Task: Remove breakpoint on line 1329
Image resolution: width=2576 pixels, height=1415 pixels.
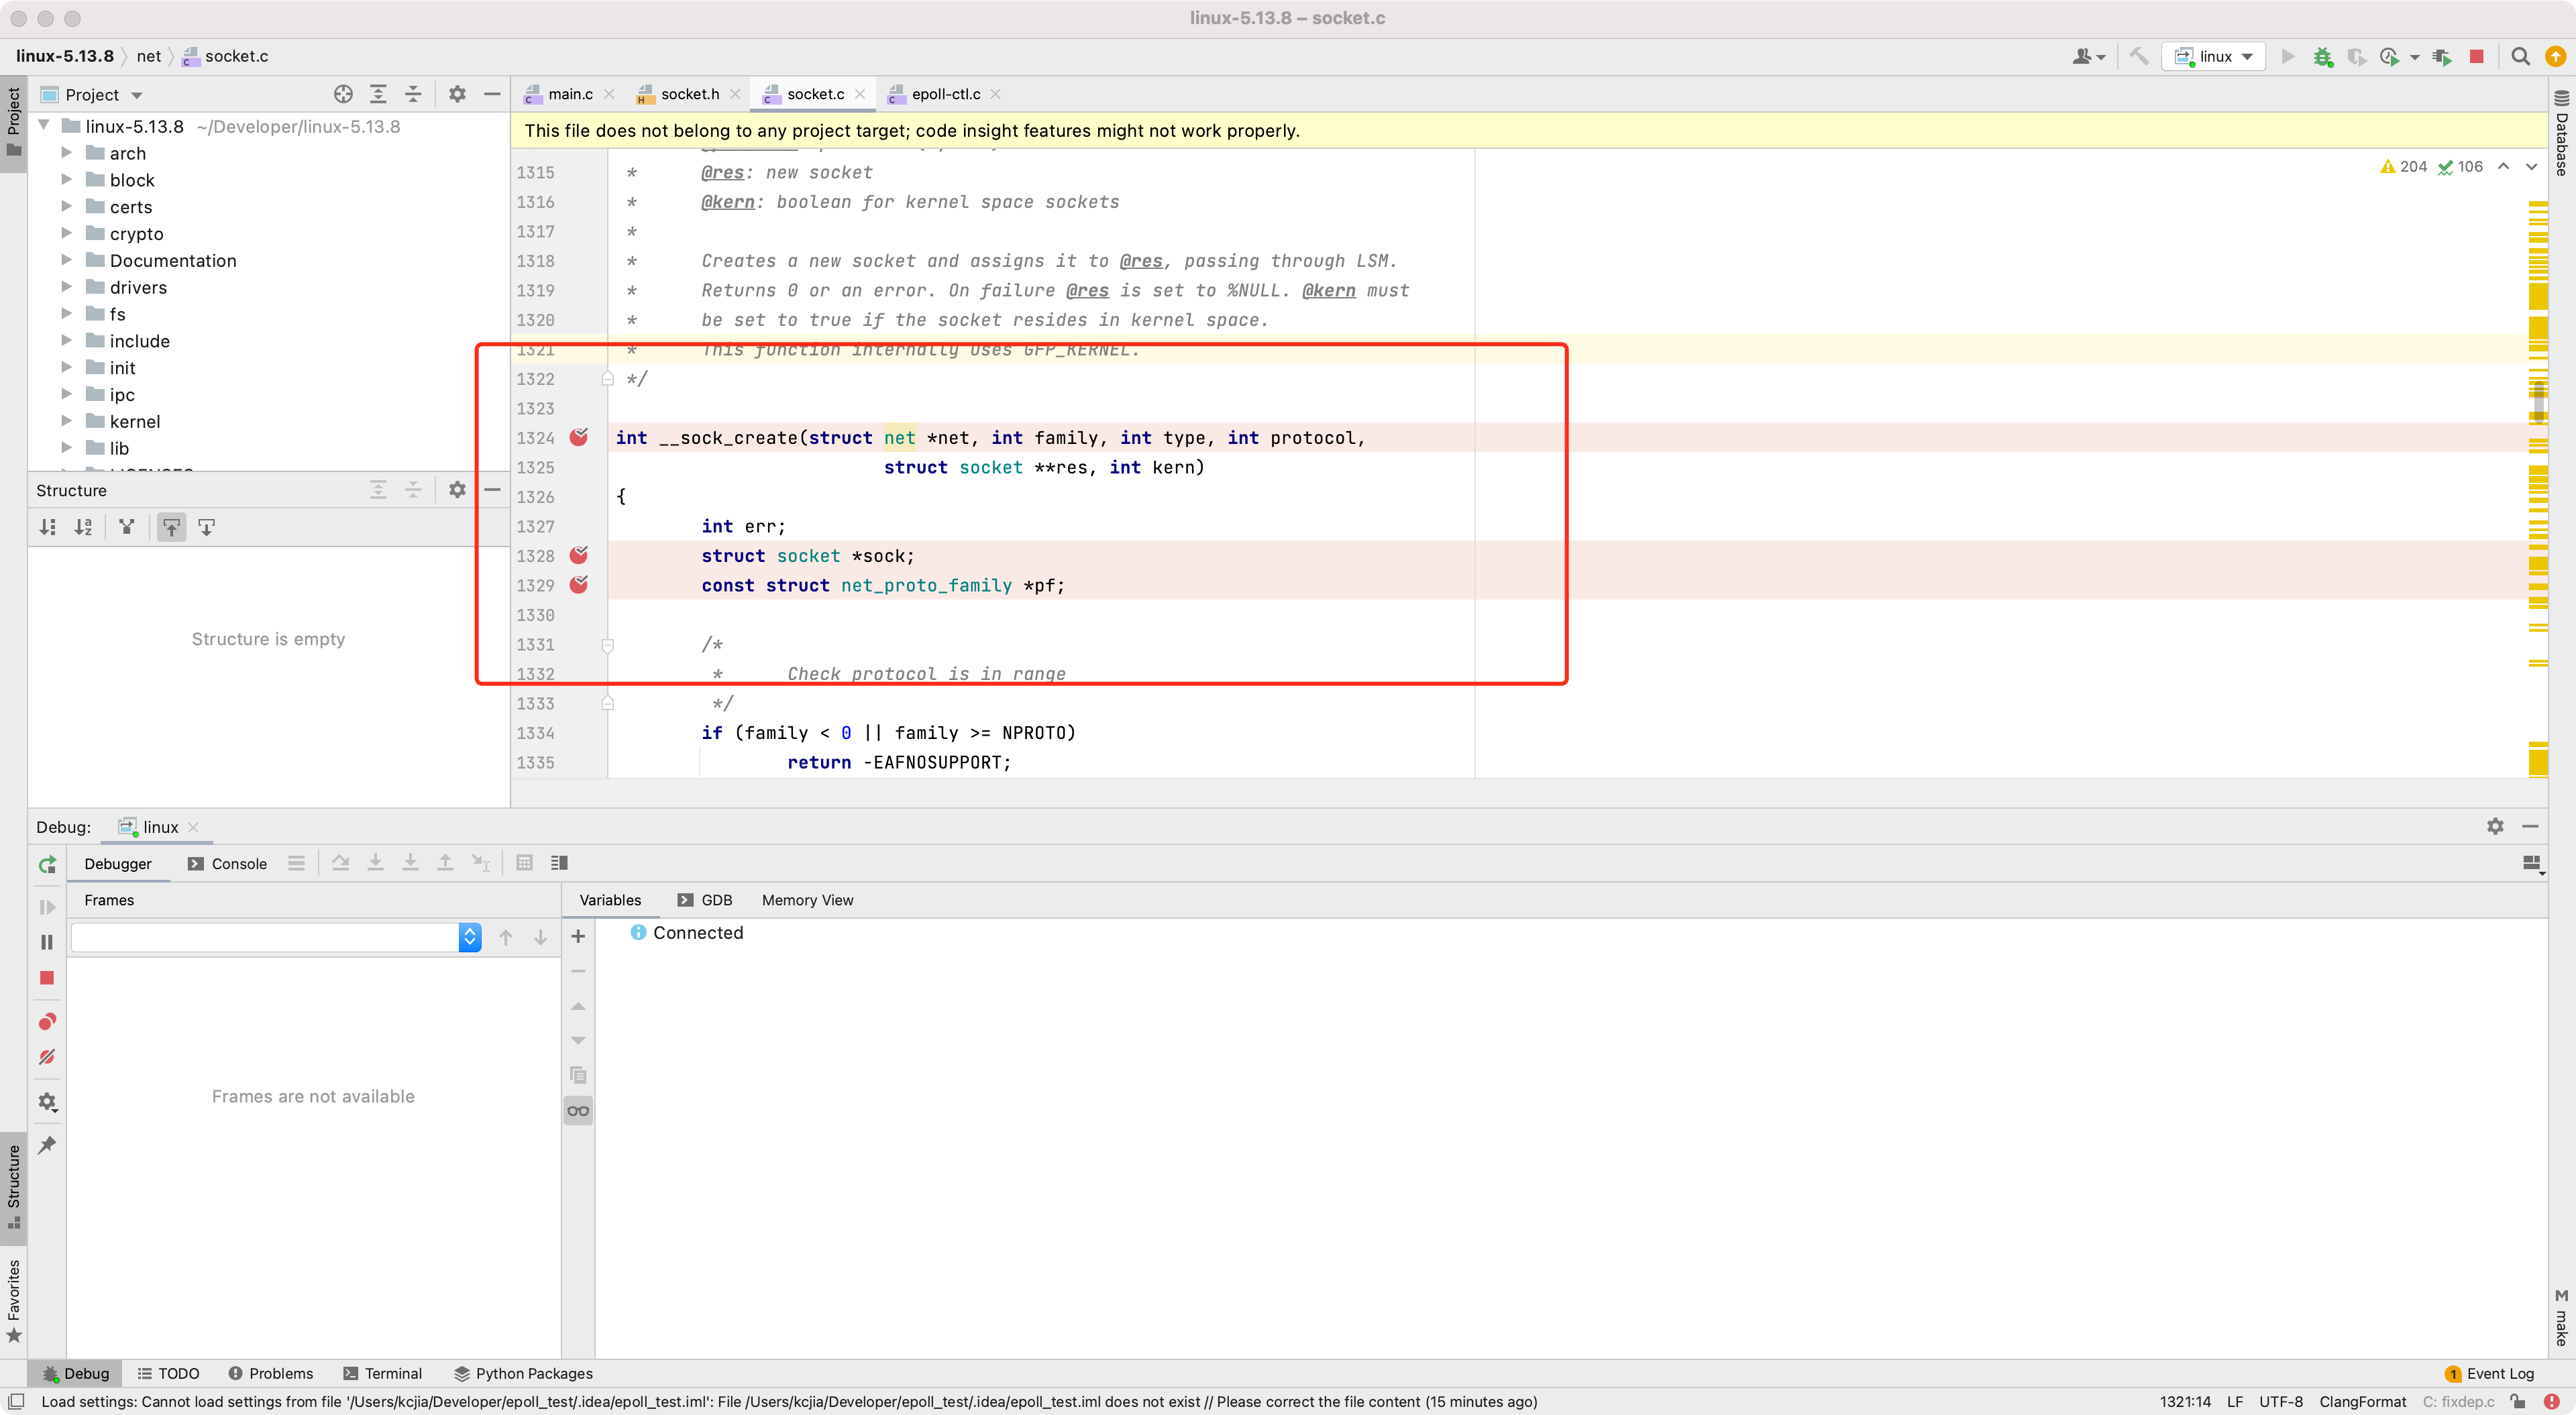Action: point(579,585)
